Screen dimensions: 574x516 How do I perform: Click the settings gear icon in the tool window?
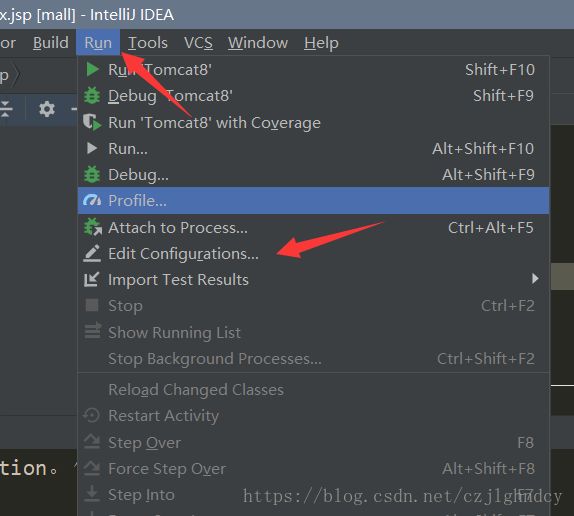pyautogui.click(x=47, y=109)
